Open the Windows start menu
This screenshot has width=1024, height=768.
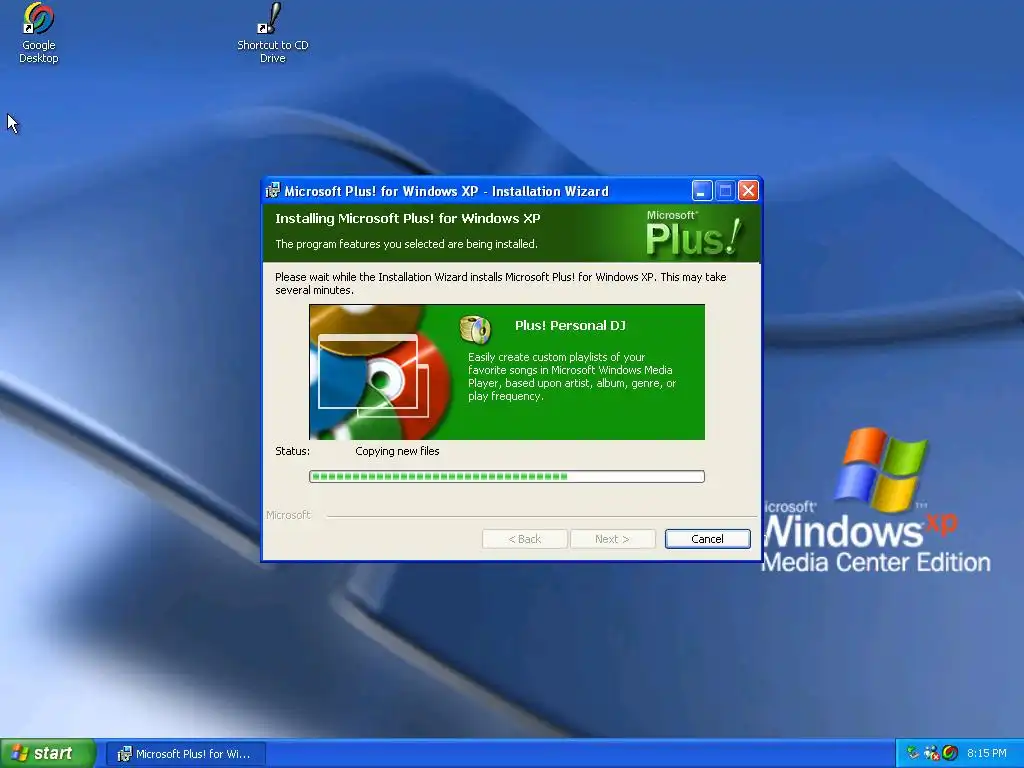[x=48, y=753]
